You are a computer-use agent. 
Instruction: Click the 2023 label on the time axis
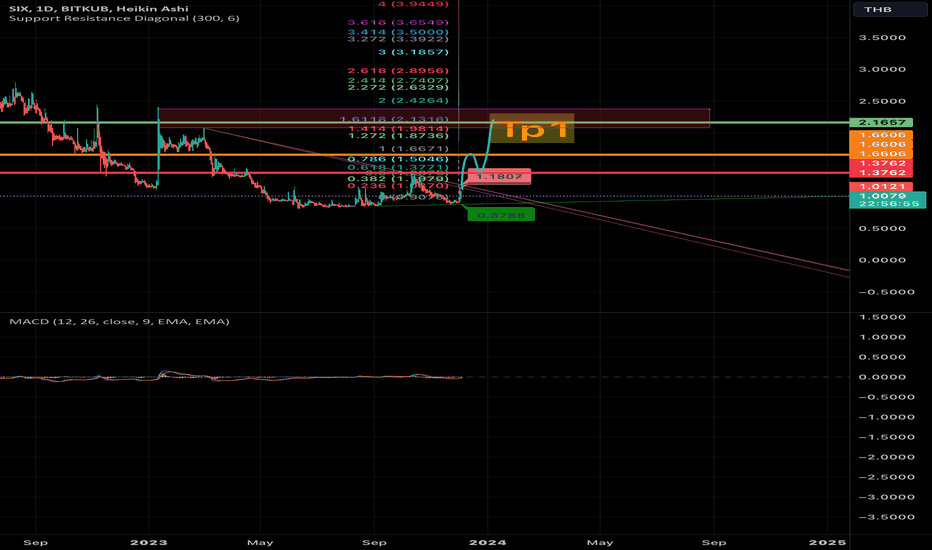(149, 542)
